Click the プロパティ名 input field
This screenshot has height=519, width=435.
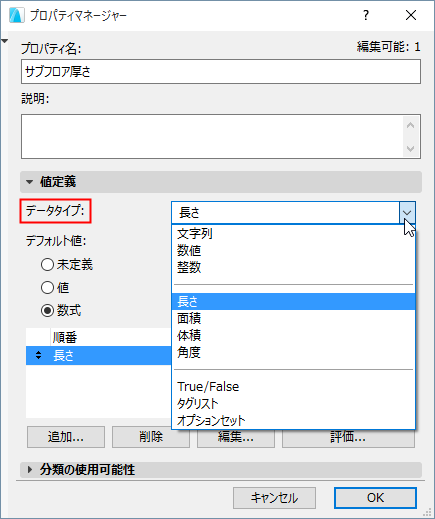(x=221, y=72)
